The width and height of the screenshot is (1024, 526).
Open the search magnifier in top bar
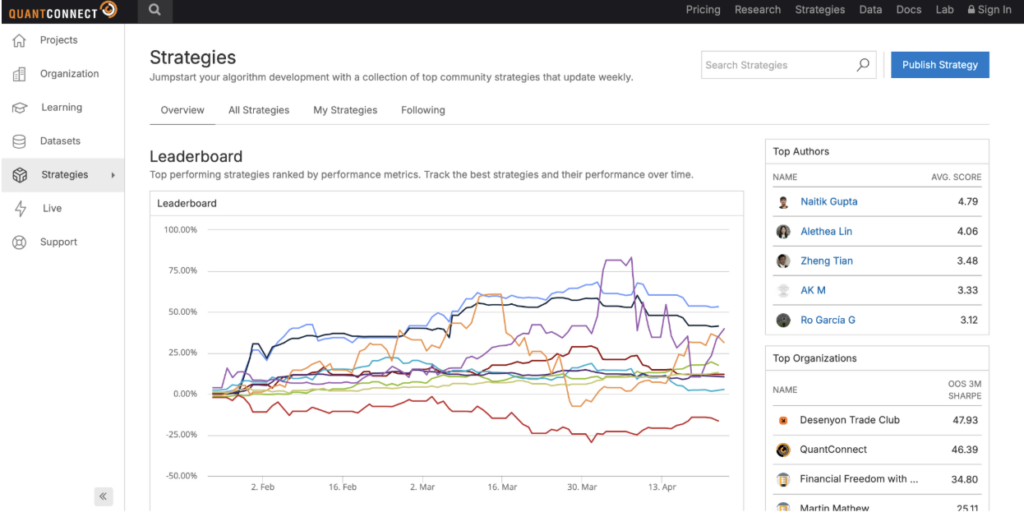[154, 10]
